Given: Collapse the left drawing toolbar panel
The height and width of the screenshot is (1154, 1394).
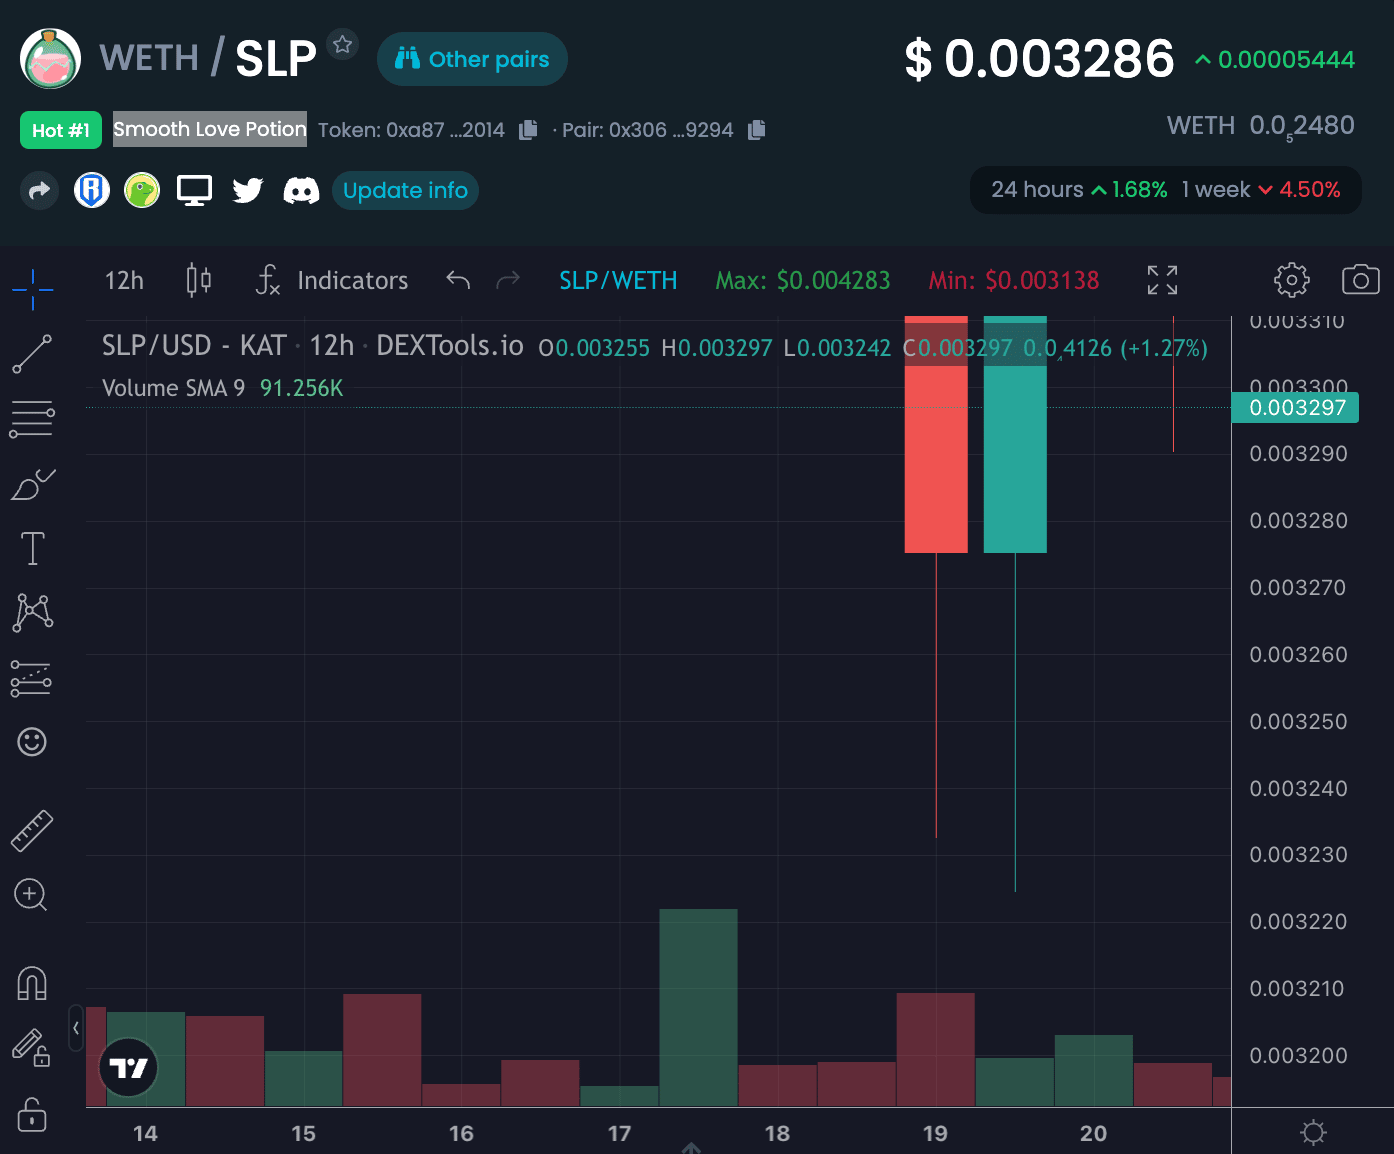Looking at the screenshot, I should pyautogui.click(x=76, y=1028).
